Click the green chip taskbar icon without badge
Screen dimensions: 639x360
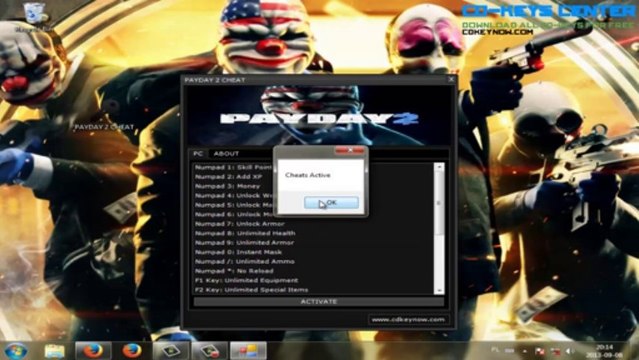click(x=170, y=351)
